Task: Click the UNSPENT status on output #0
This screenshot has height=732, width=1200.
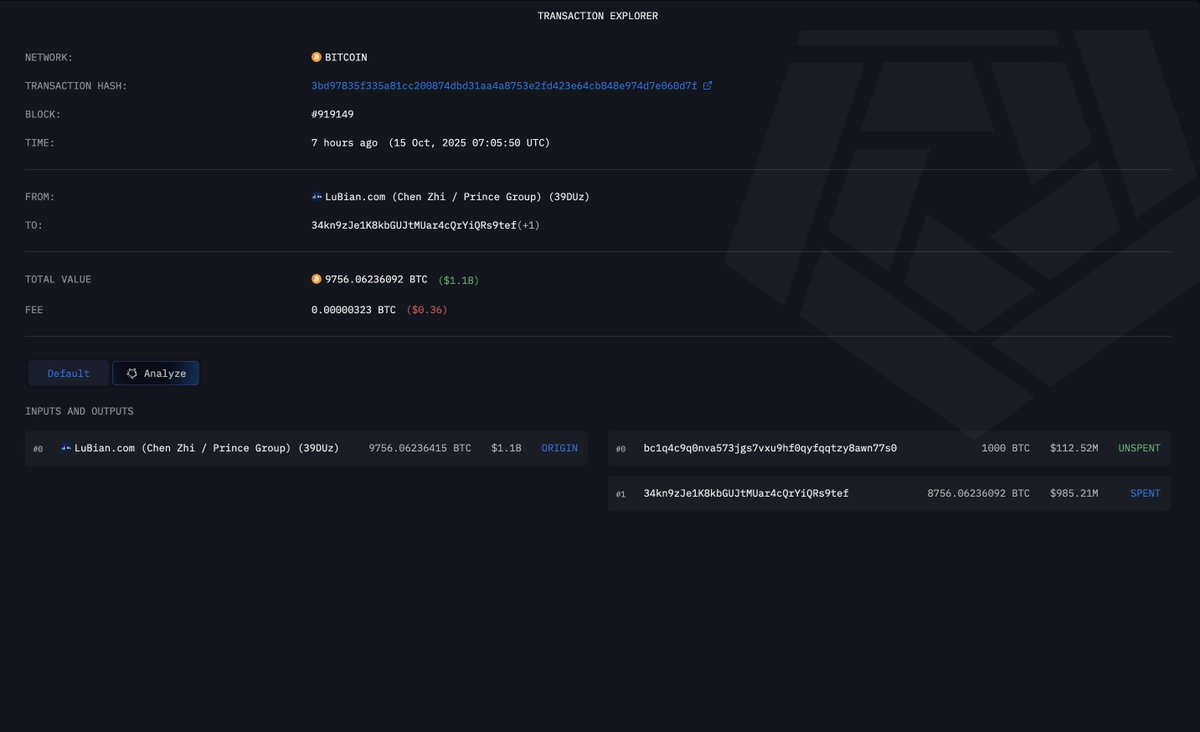Action: point(1139,448)
